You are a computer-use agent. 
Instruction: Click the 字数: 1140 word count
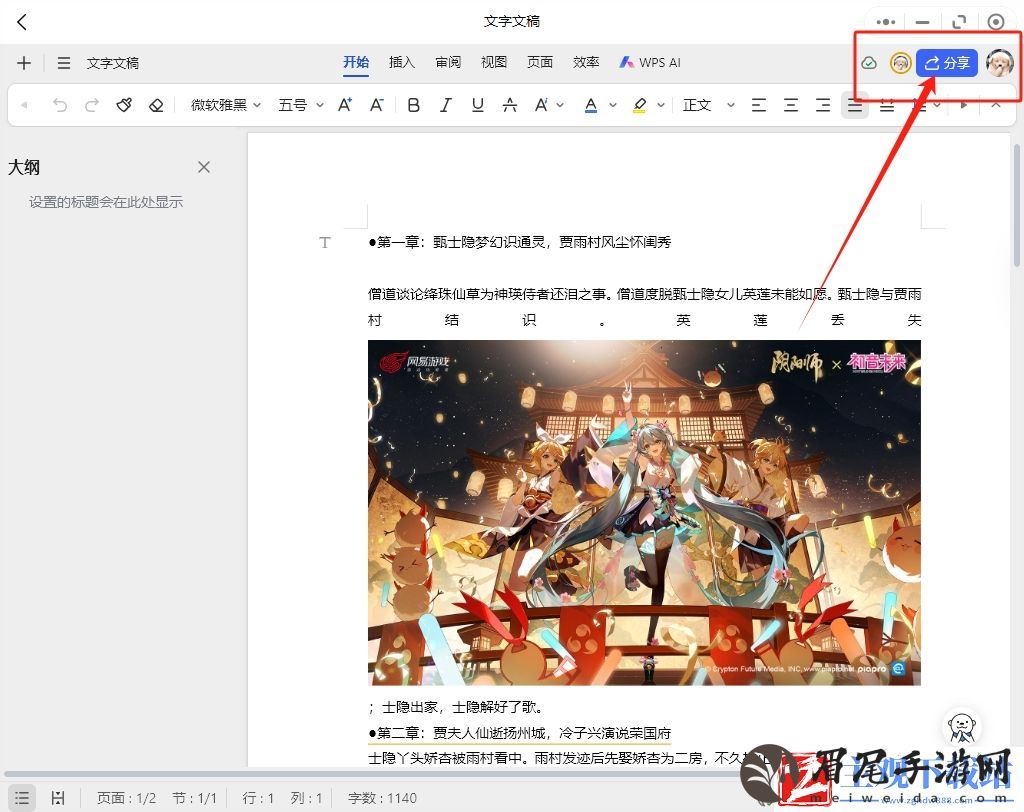[382, 798]
